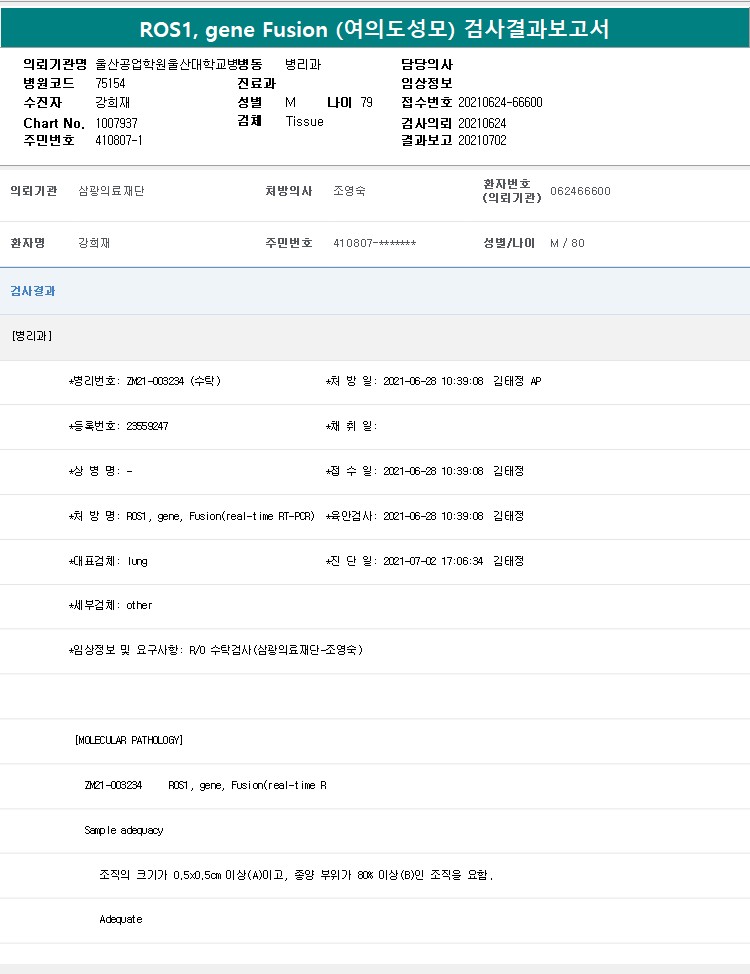
Task: Select the 대표검체 value lung
Action: (x=137, y=561)
